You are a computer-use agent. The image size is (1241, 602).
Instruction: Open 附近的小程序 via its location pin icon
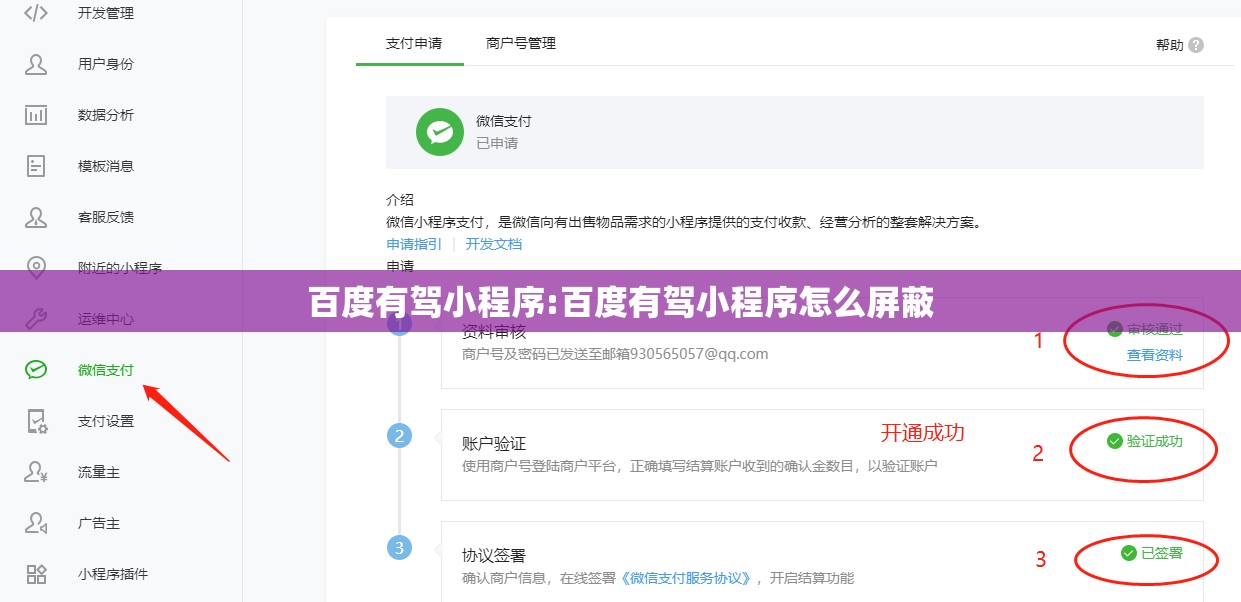(x=36, y=268)
